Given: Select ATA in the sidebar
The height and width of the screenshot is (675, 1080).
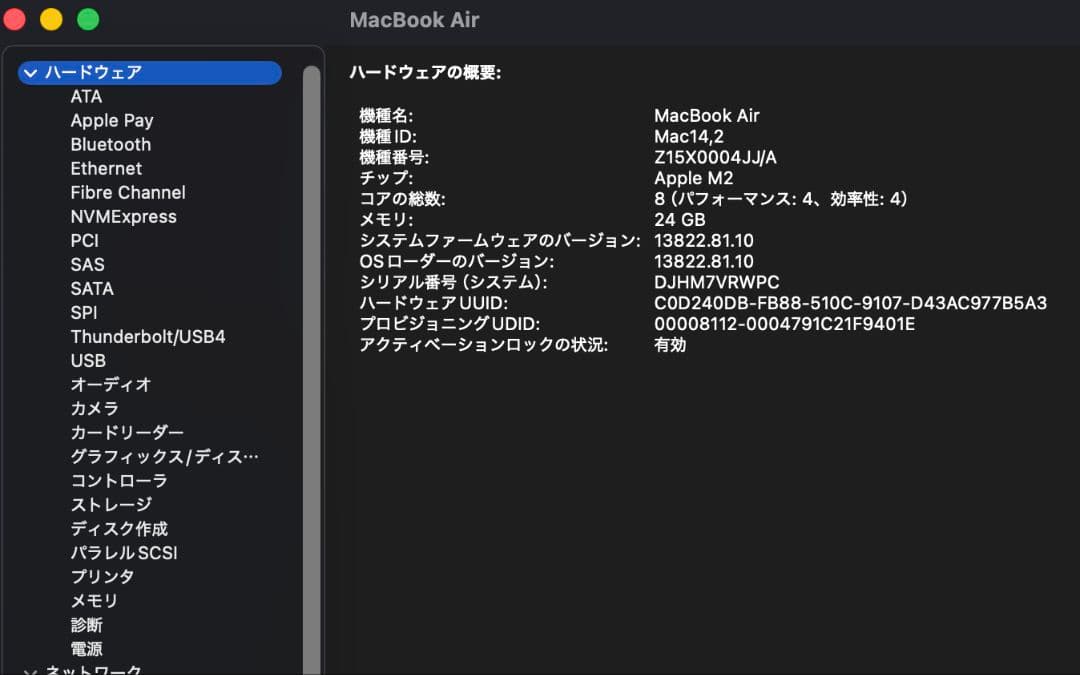Looking at the screenshot, I should (x=86, y=96).
